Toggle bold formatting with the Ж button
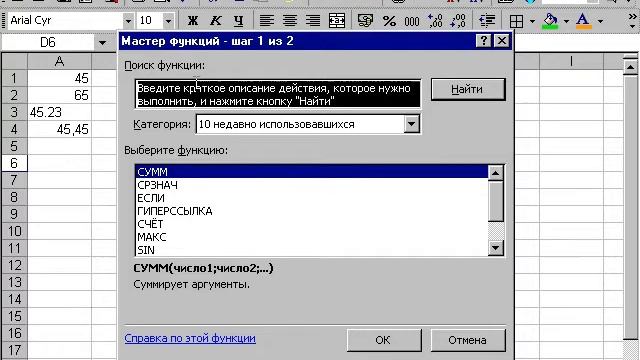The image size is (640, 360). tap(193, 20)
